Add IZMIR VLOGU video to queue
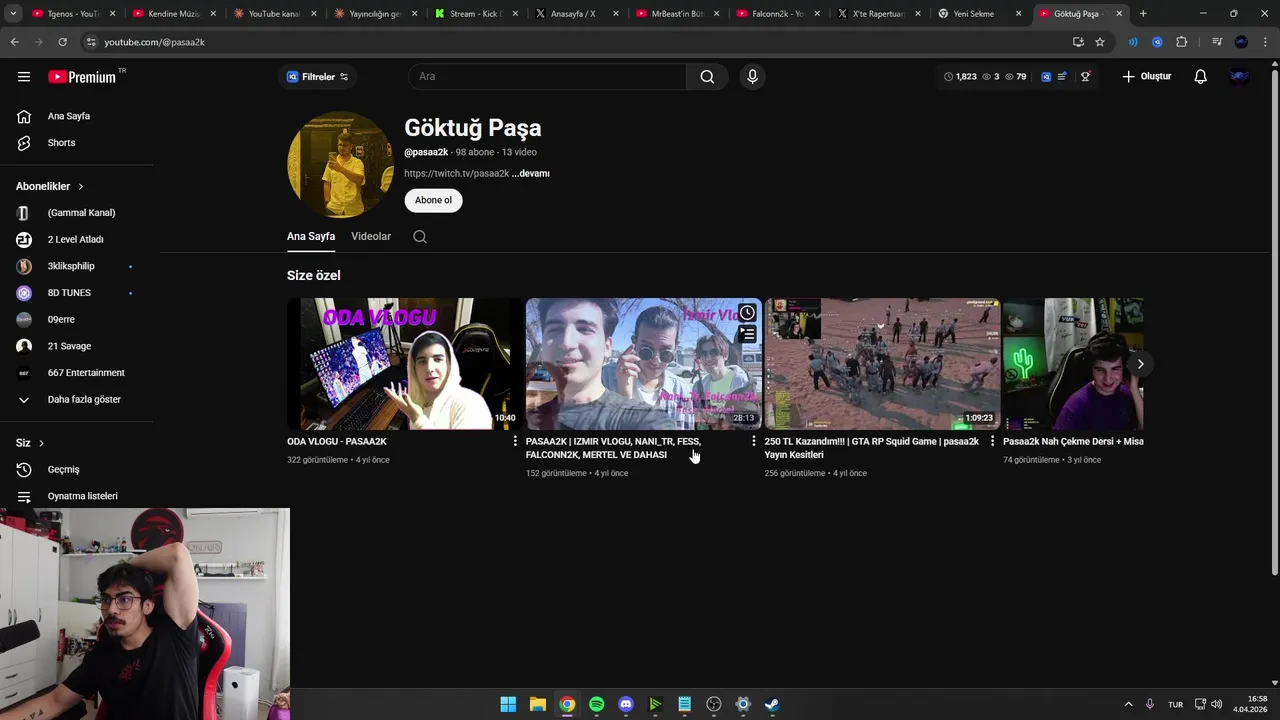This screenshot has height=720, width=1280. tap(747, 334)
